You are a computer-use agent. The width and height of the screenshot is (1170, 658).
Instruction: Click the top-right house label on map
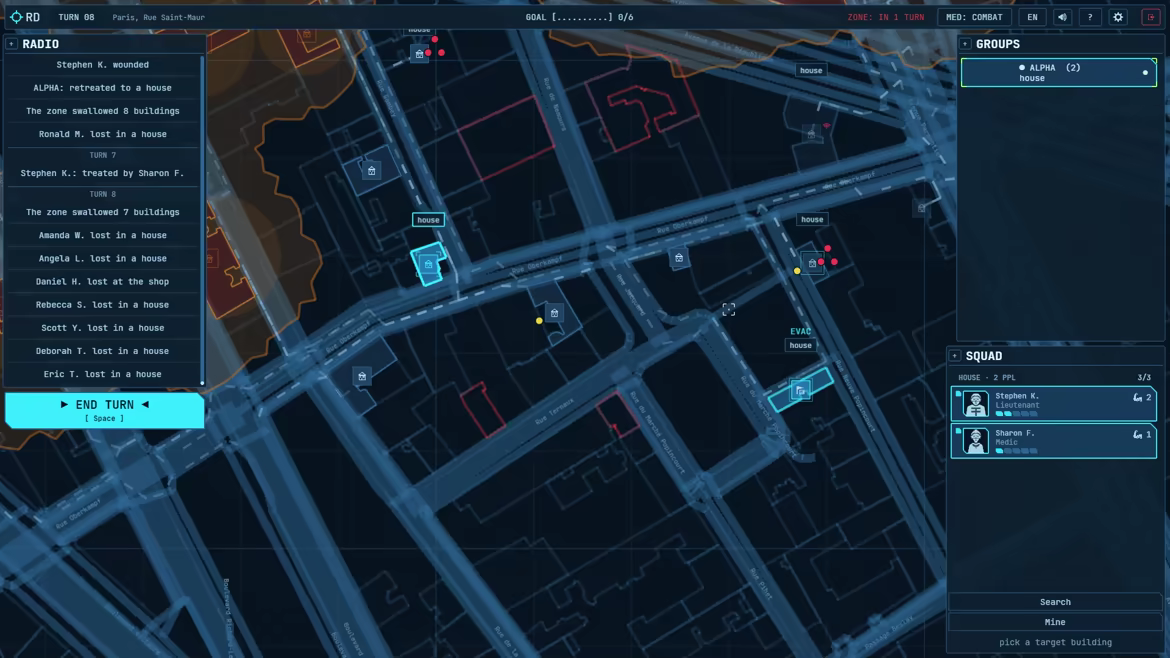click(x=811, y=70)
